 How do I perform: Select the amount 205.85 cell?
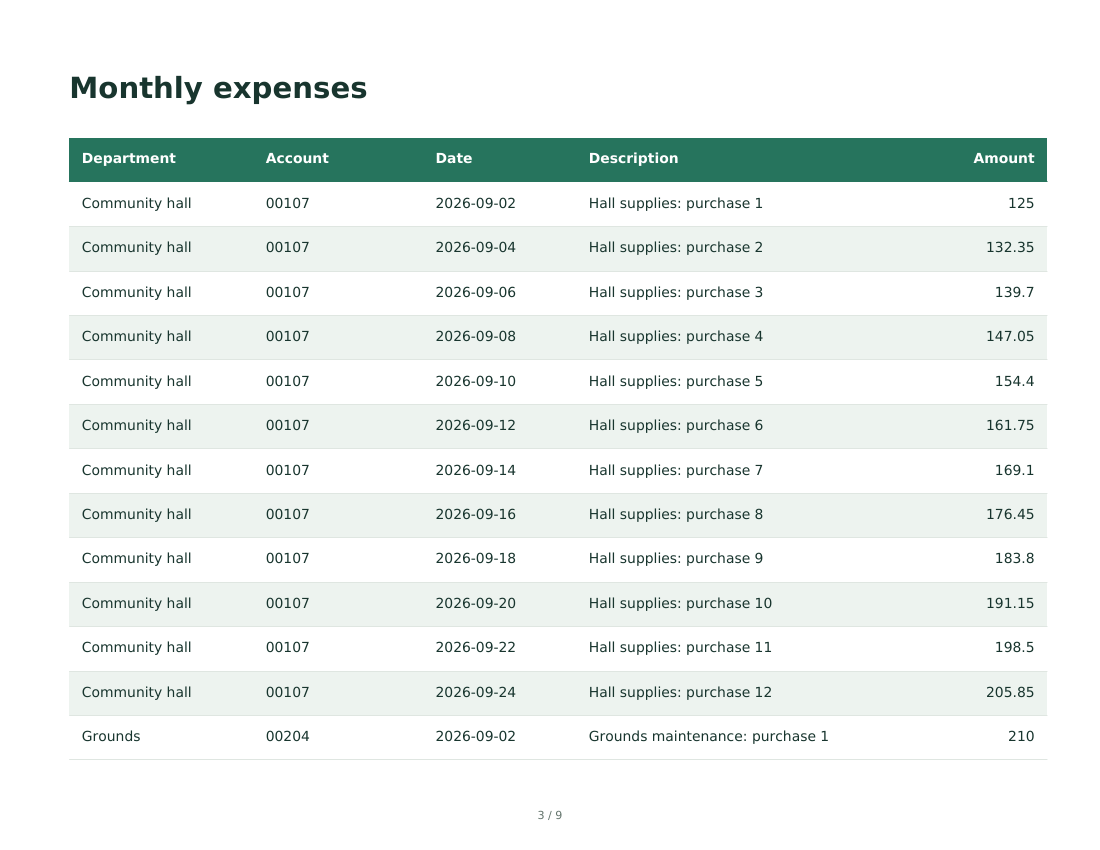pyautogui.click(x=1010, y=693)
